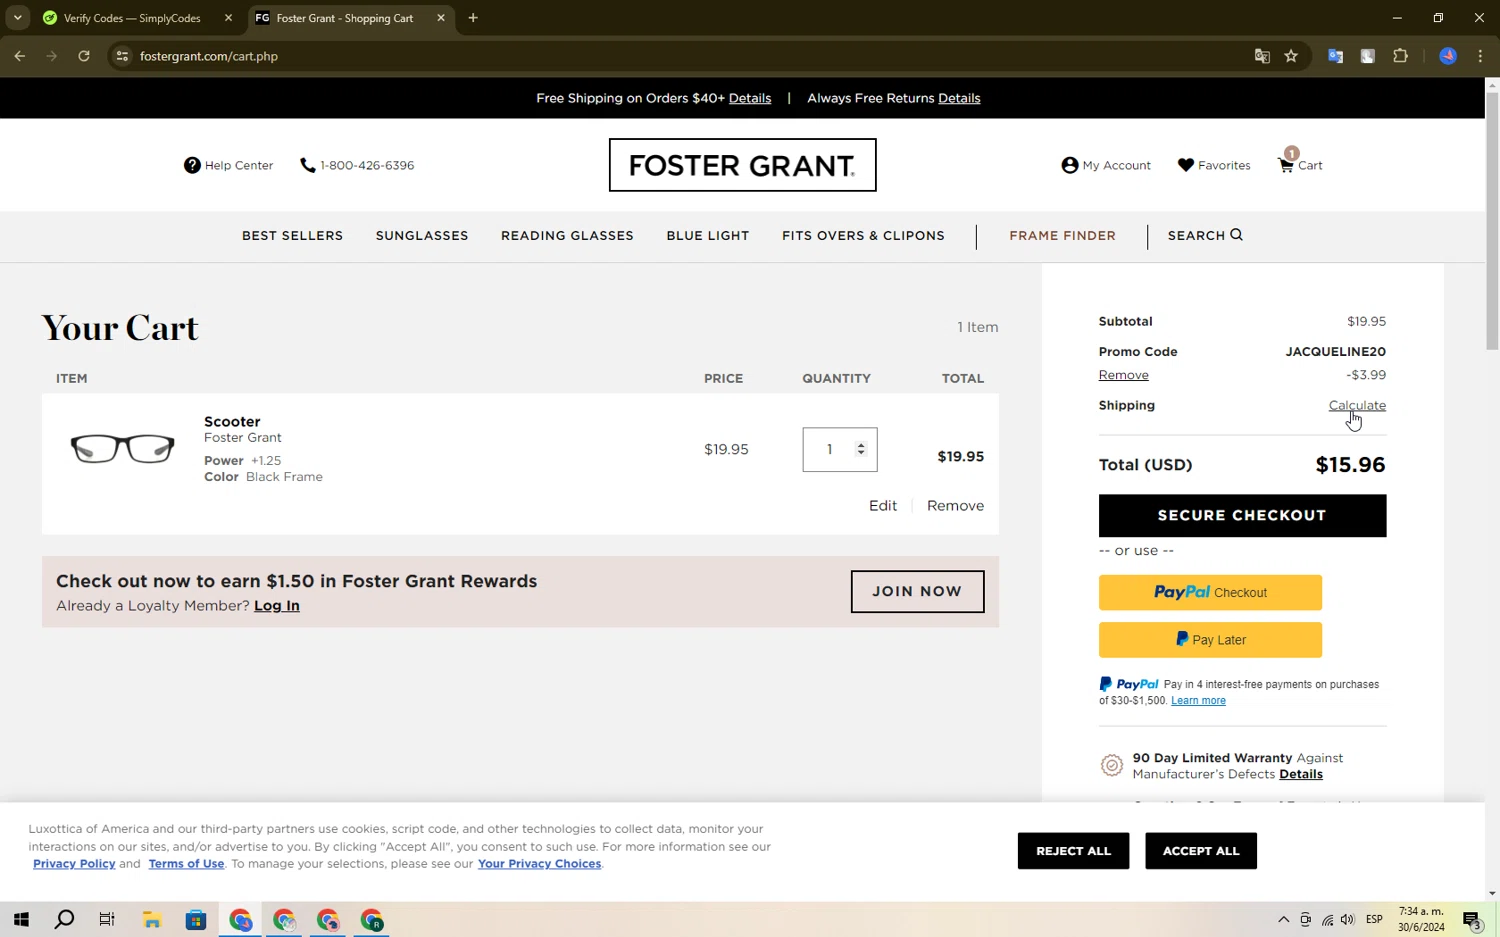Go back with browser back arrow

click(x=20, y=56)
